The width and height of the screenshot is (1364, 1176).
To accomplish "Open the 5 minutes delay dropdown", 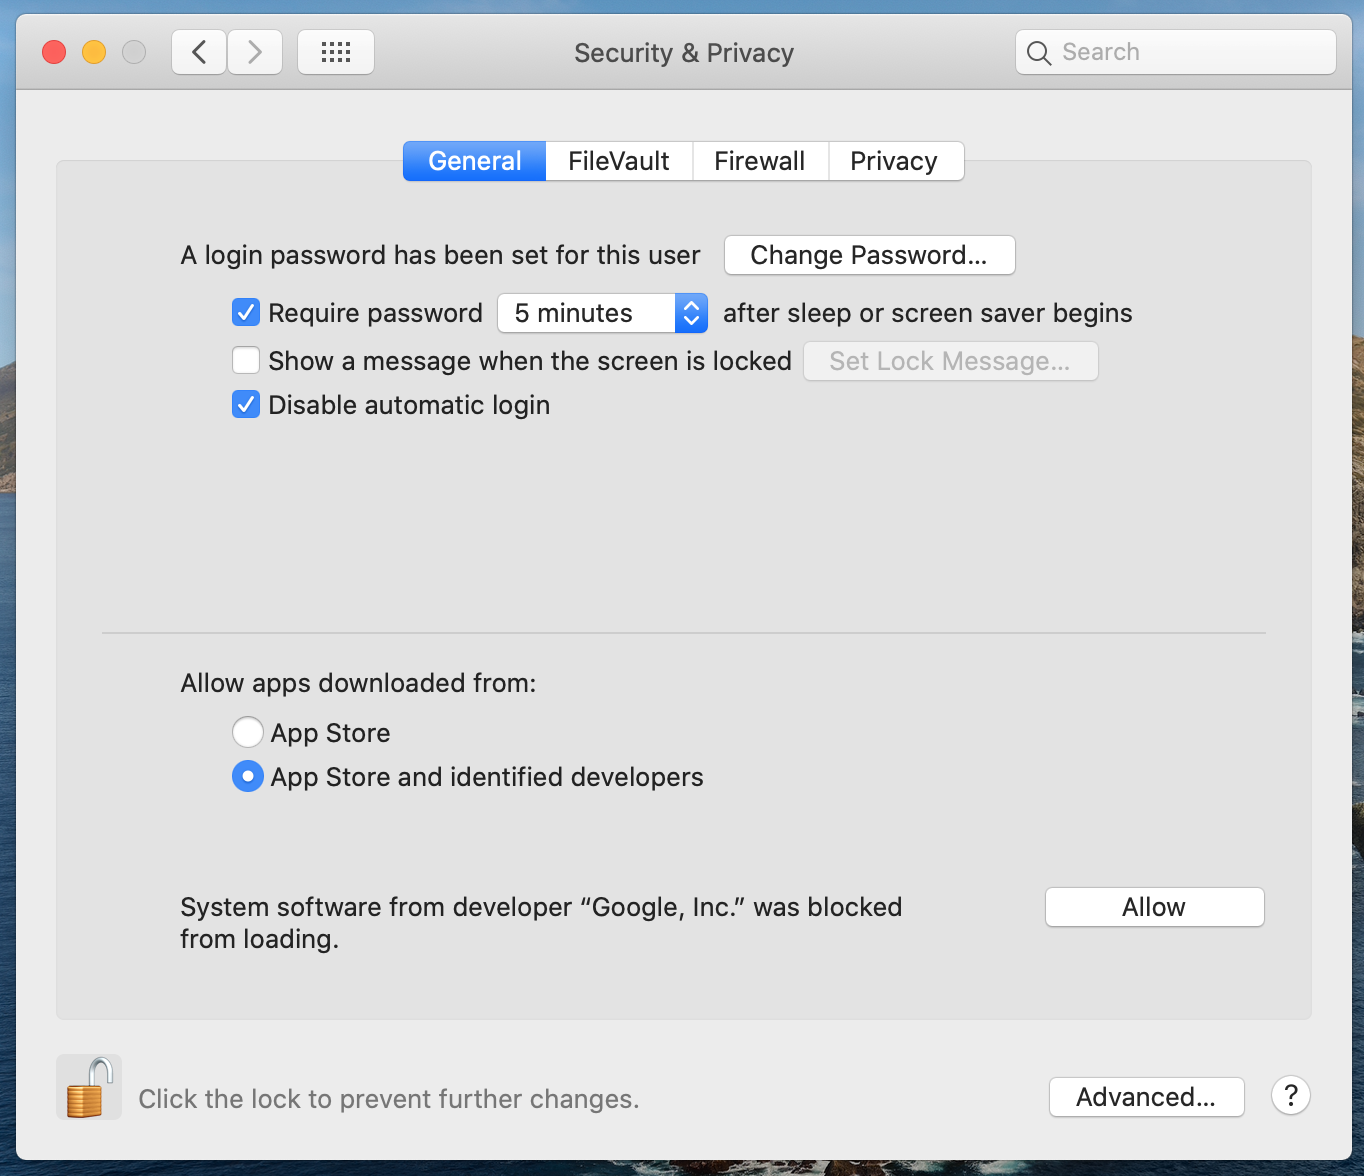I will (602, 313).
